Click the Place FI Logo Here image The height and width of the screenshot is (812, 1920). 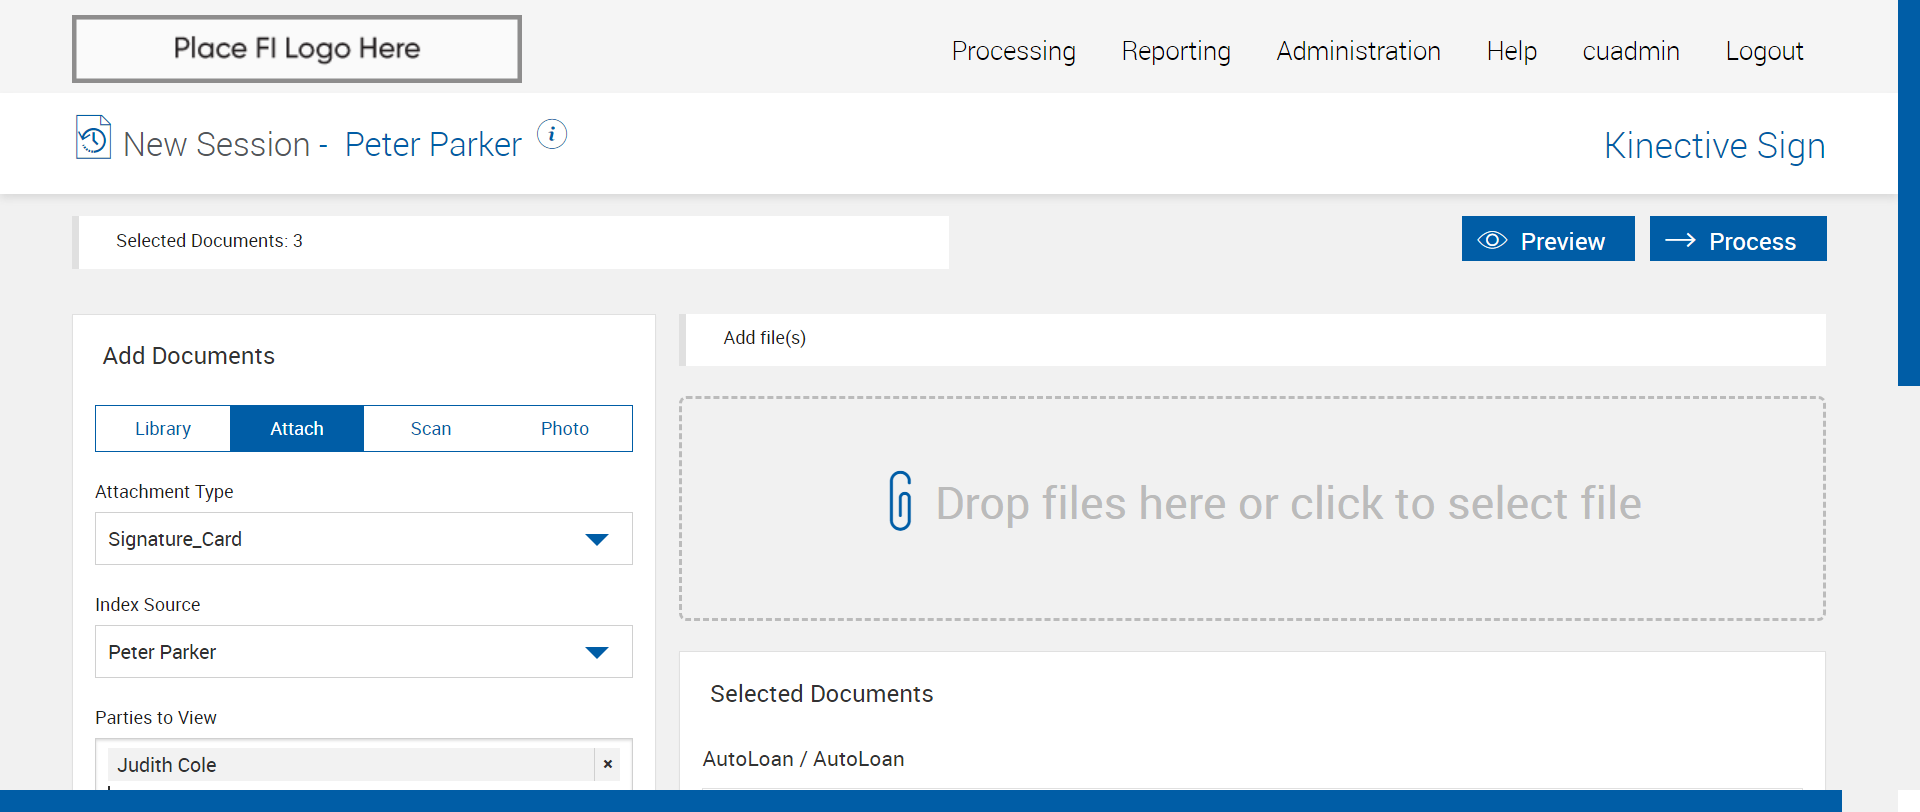(x=297, y=49)
